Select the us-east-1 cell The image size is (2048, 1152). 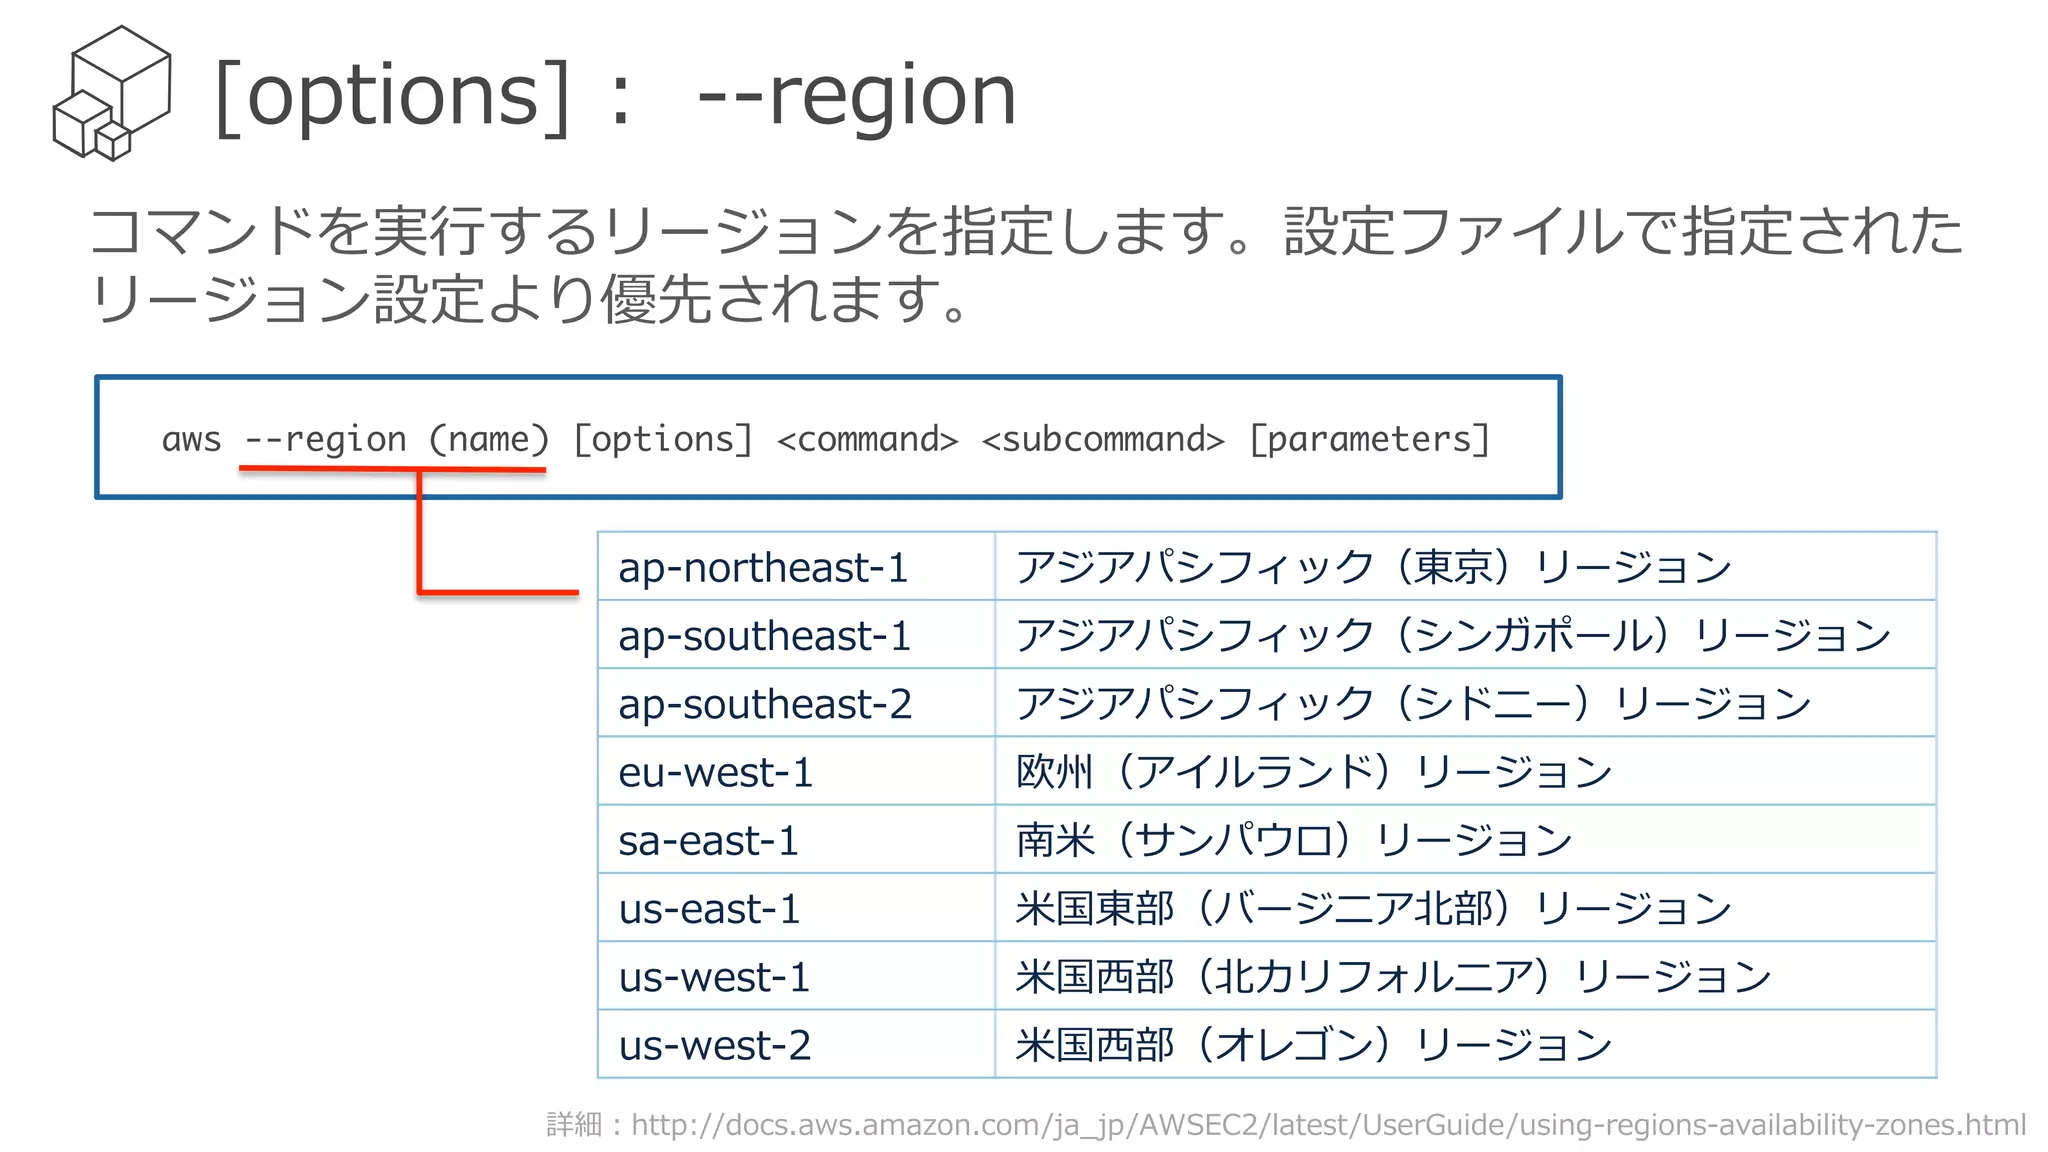796,907
